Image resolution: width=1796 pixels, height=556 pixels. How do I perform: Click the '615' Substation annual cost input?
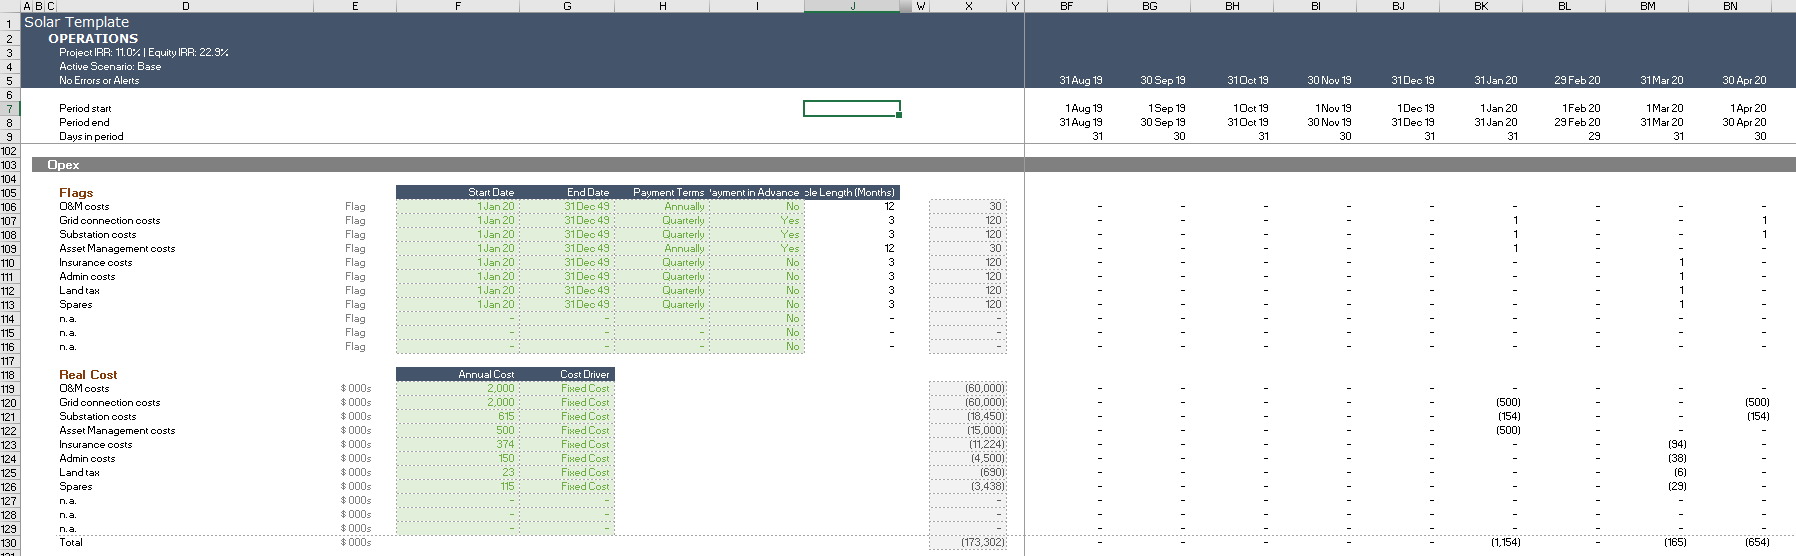pyautogui.click(x=506, y=416)
